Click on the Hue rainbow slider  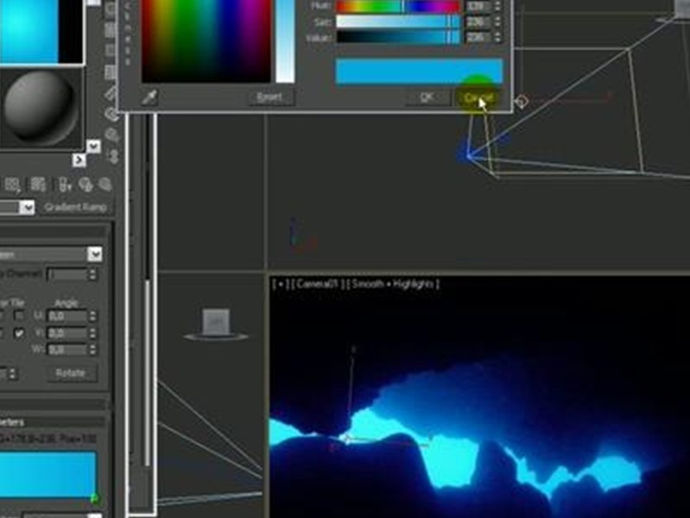(x=398, y=6)
